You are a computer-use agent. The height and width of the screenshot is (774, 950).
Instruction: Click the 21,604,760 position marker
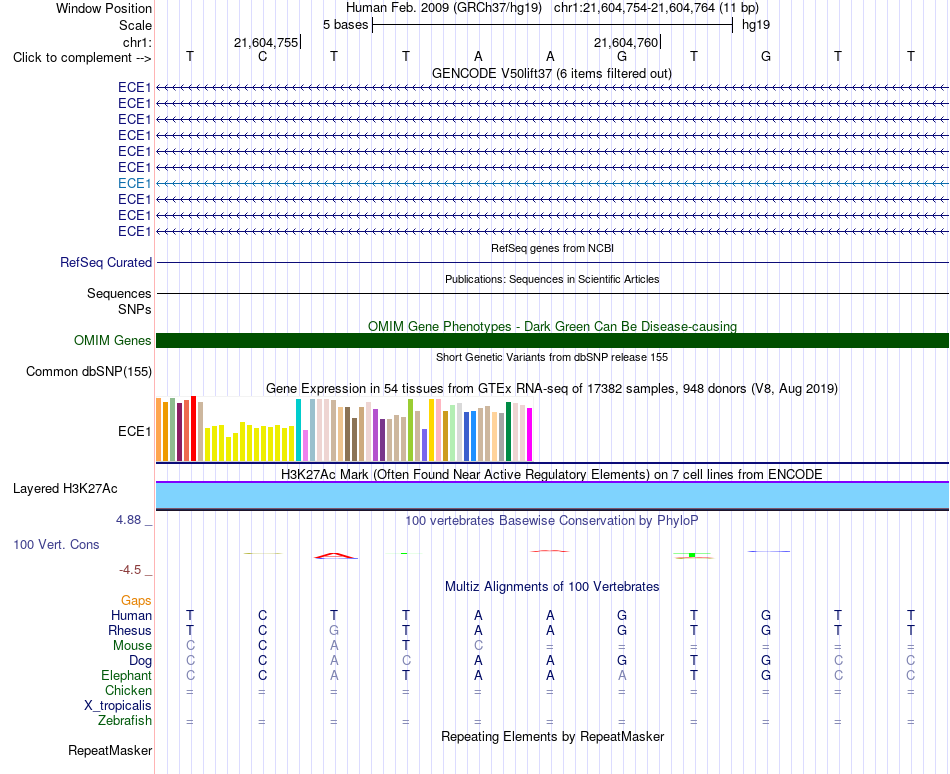pyautogui.click(x=626, y=42)
